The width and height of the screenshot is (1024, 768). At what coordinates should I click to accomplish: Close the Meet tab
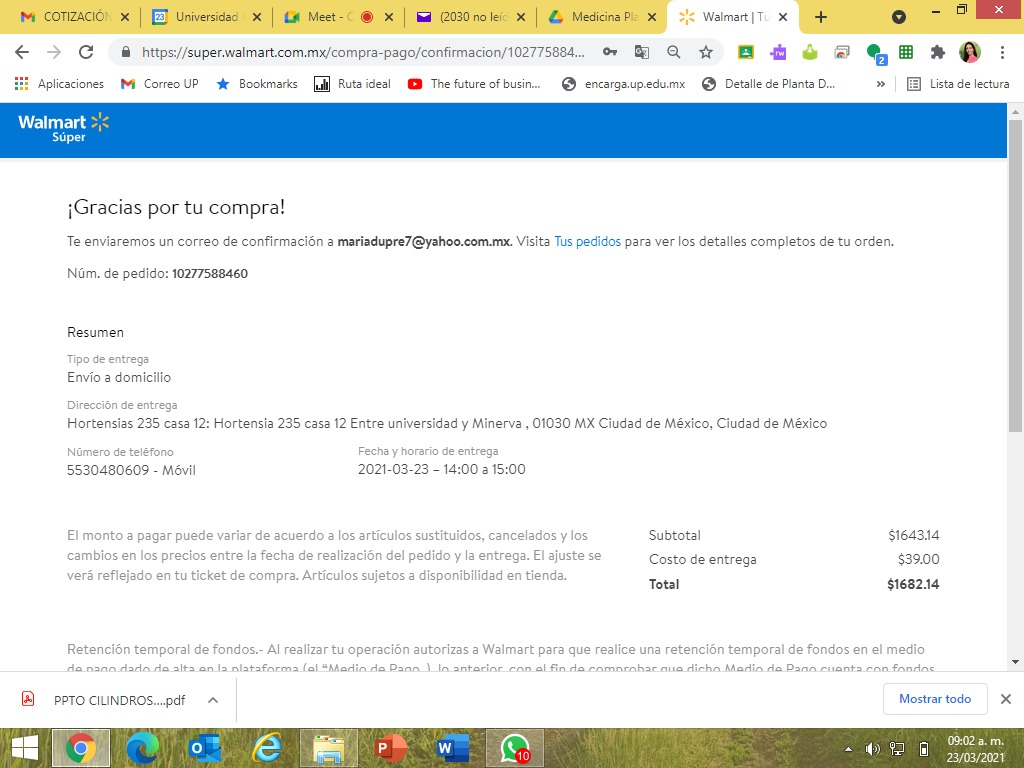click(389, 17)
